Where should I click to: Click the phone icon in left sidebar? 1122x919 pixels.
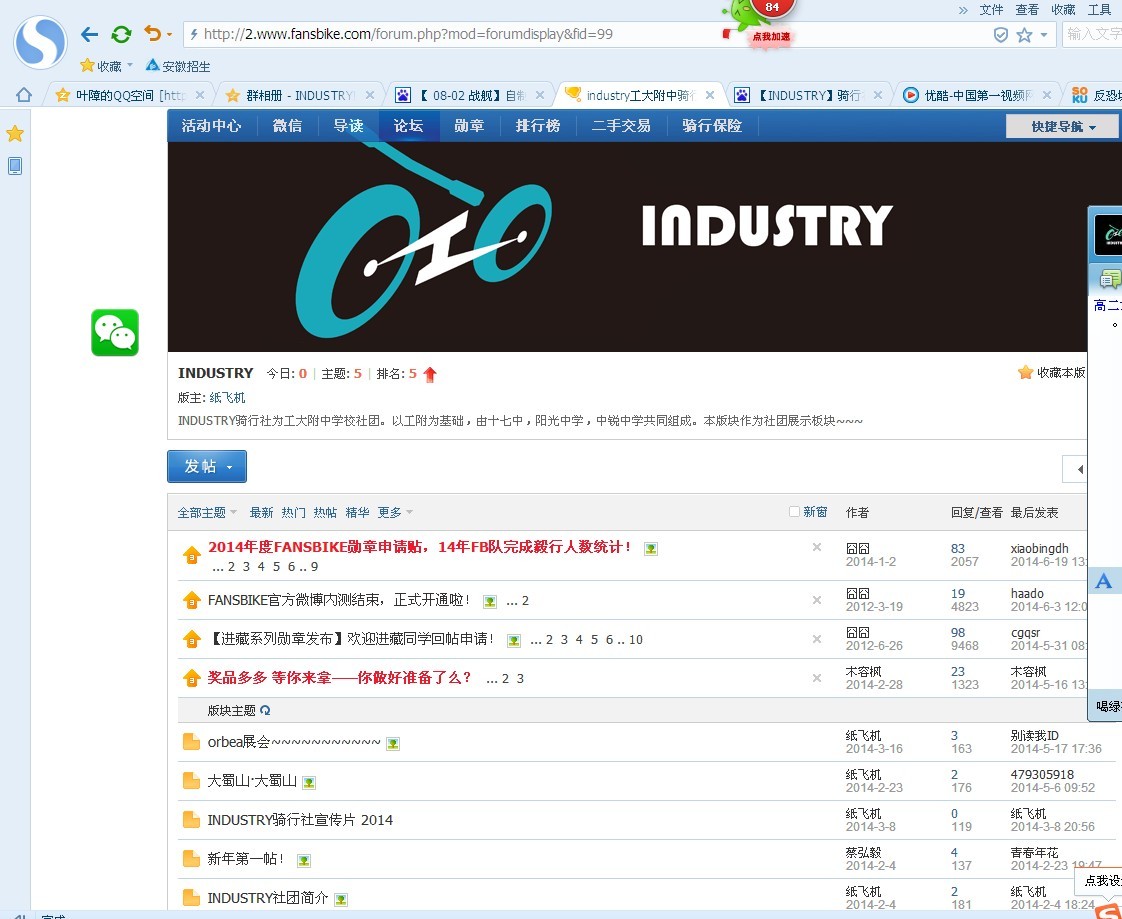[14, 166]
